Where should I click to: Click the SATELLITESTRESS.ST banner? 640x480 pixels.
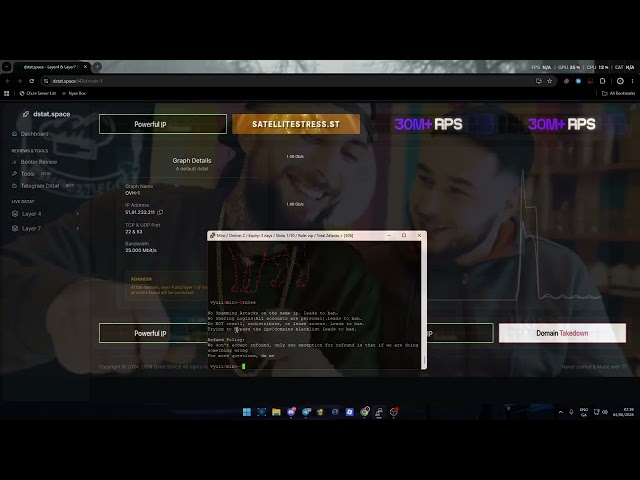[x=296, y=124]
